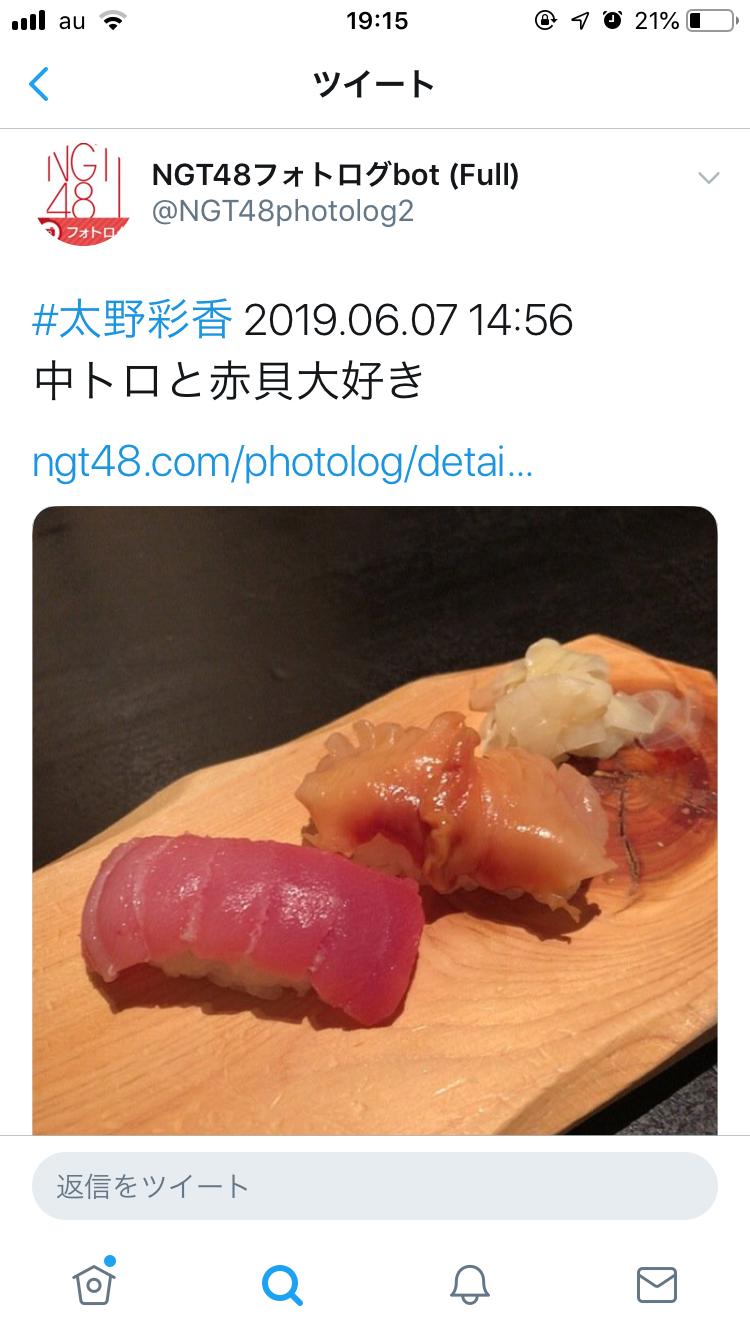Open the @NGT48photolog2 handle
Screen dimensions: 750x1334
pos(282,212)
